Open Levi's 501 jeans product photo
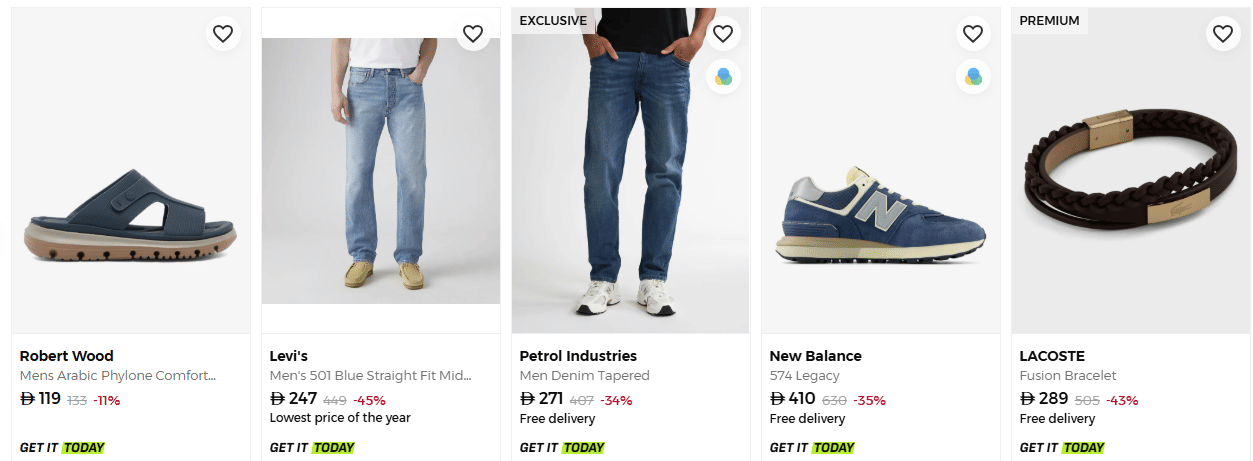 pyautogui.click(x=381, y=170)
